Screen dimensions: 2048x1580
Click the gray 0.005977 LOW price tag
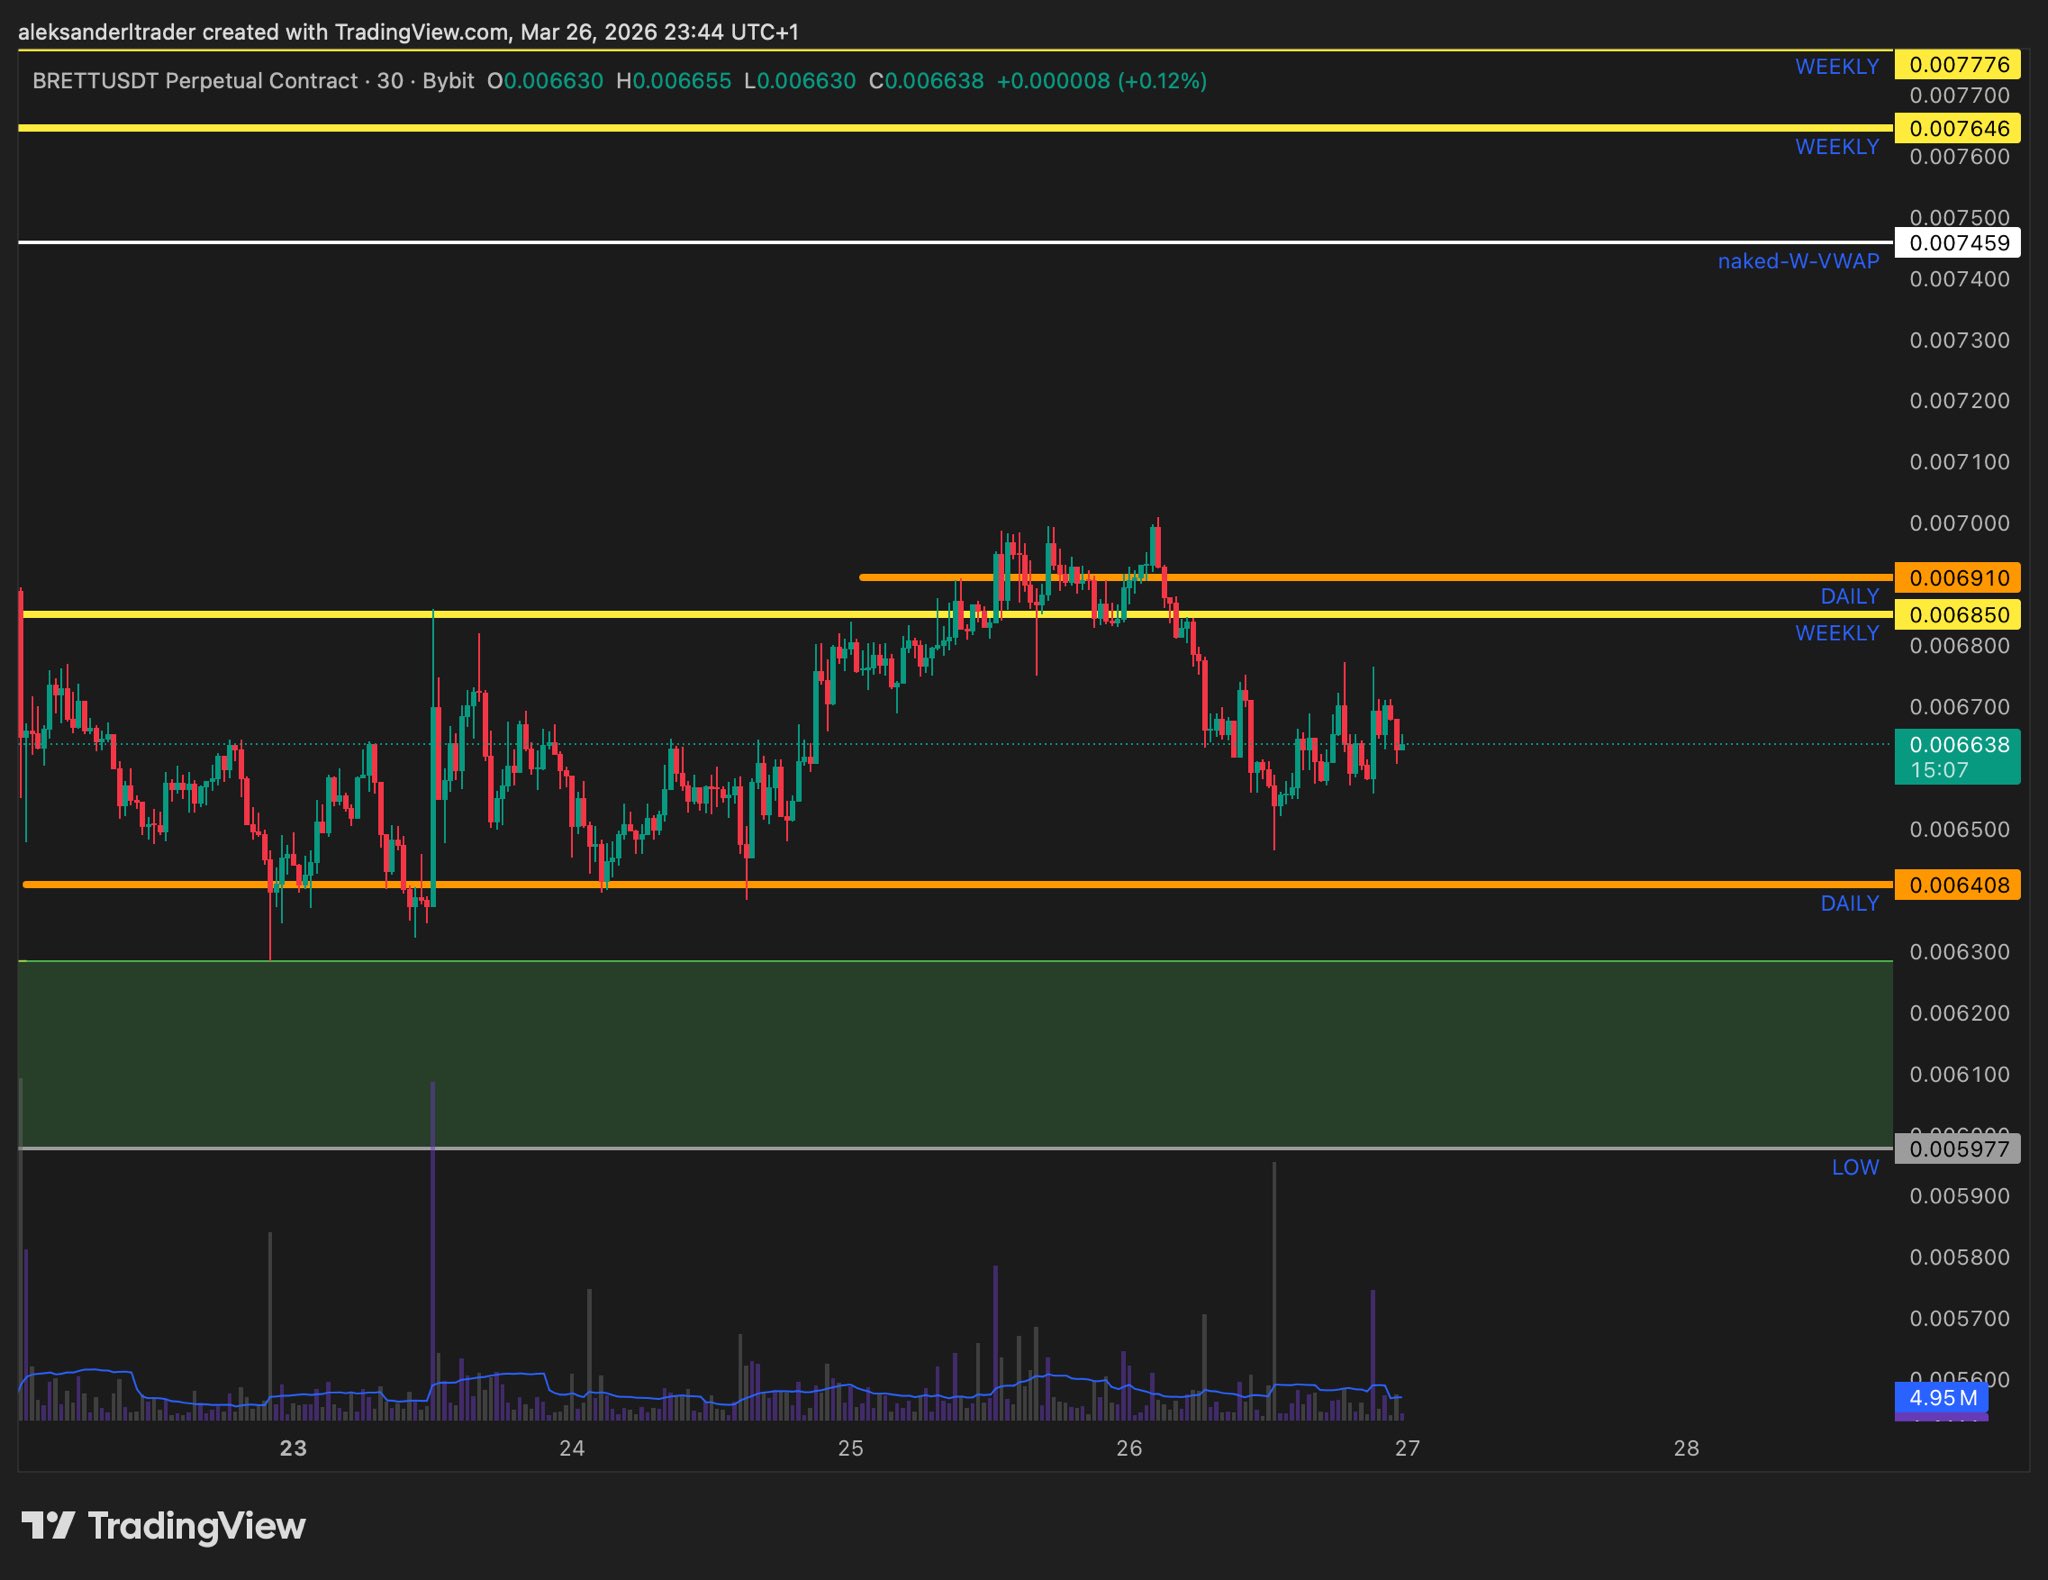tap(1957, 1149)
